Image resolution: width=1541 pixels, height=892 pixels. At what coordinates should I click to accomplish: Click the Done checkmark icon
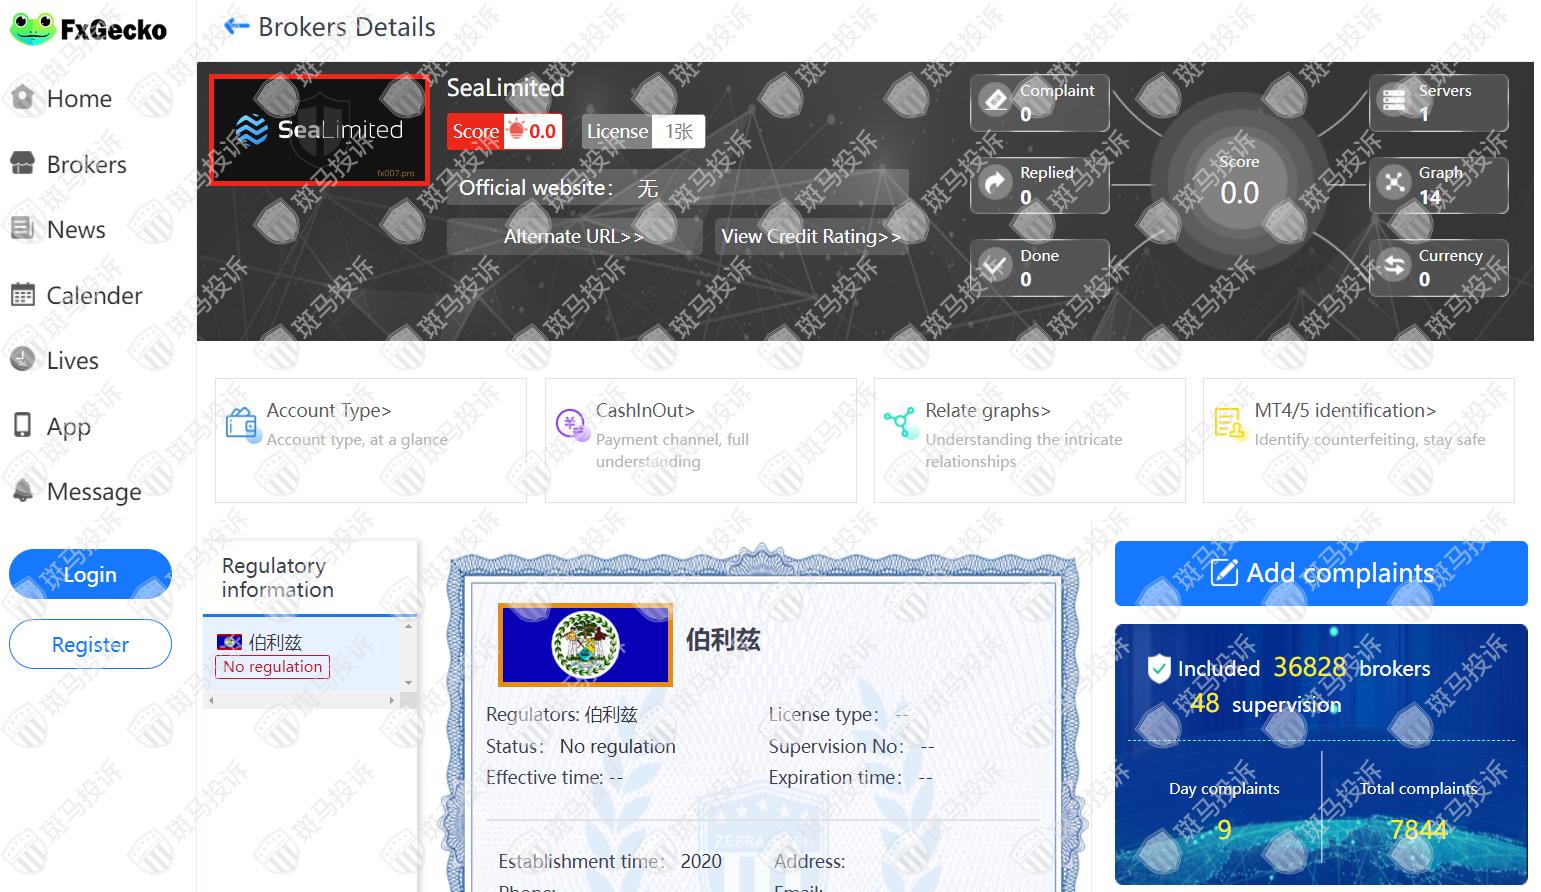[996, 266]
